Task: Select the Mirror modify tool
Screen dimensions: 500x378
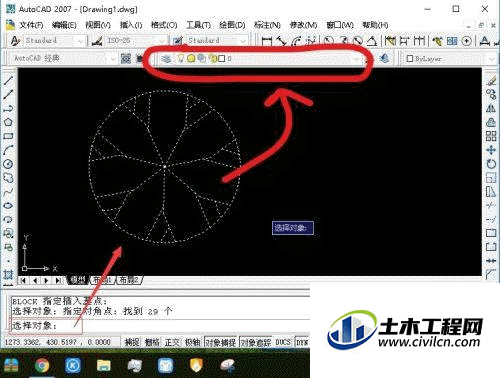Action: click(x=491, y=108)
